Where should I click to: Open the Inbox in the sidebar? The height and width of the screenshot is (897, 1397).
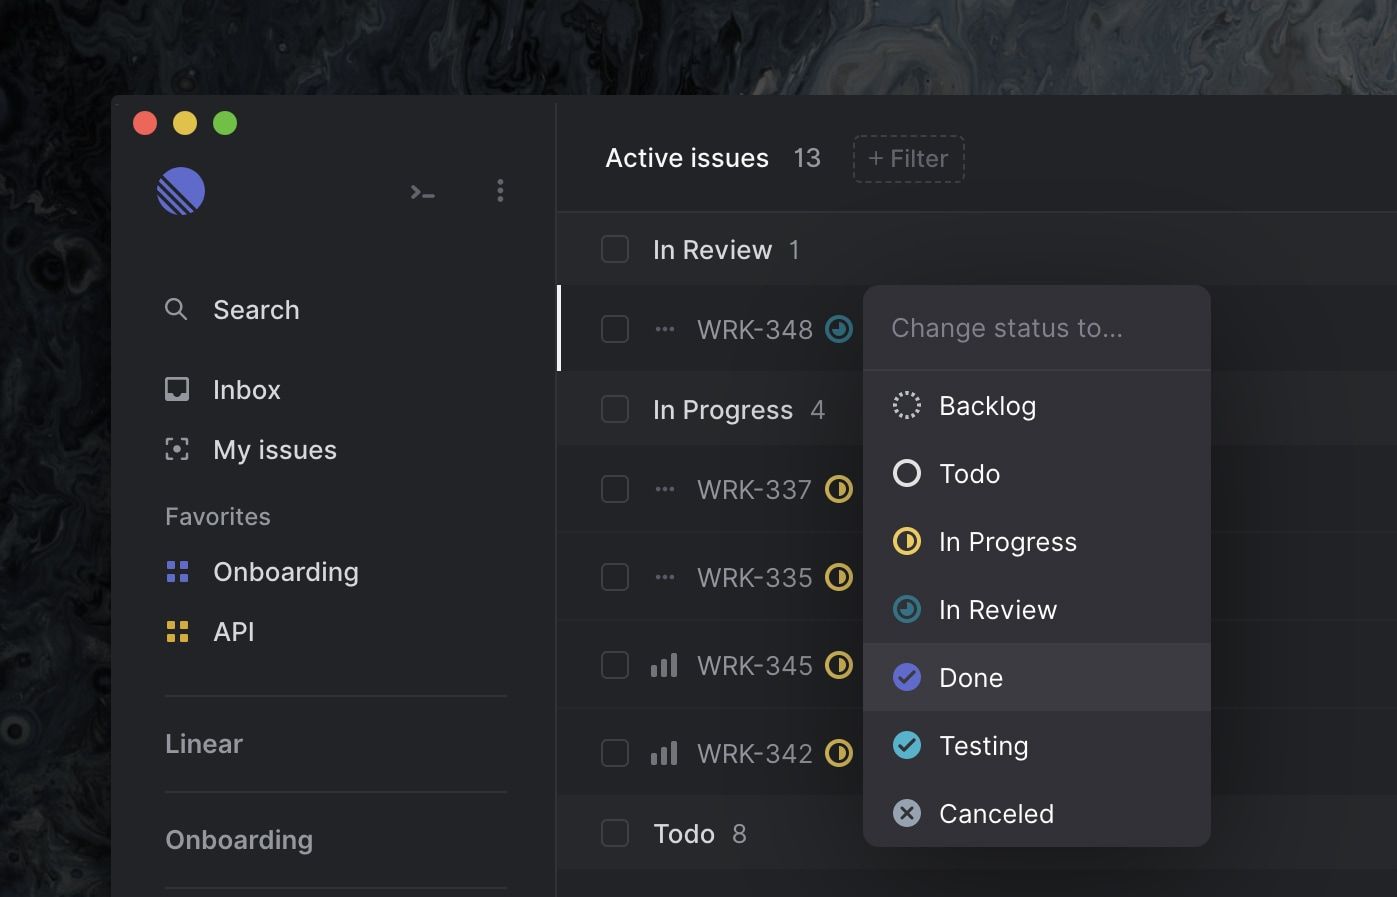point(246,390)
